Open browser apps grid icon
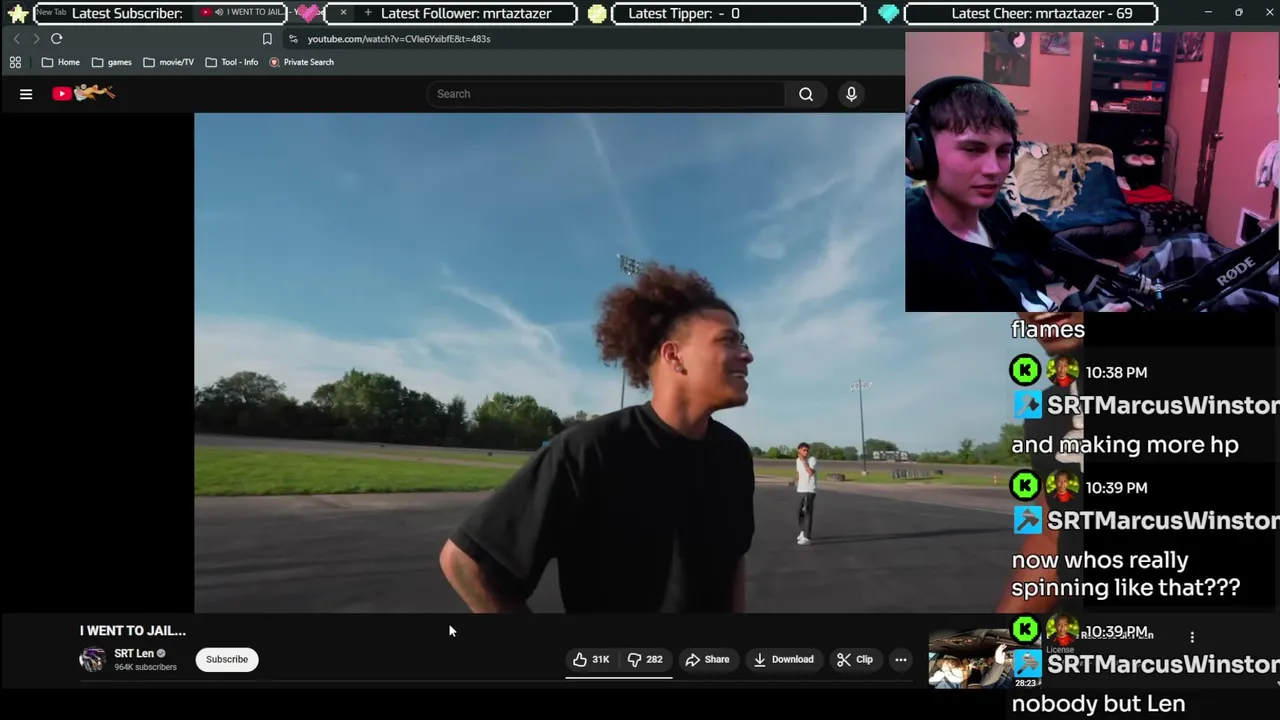The image size is (1280, 720). [x=15, y=62]
